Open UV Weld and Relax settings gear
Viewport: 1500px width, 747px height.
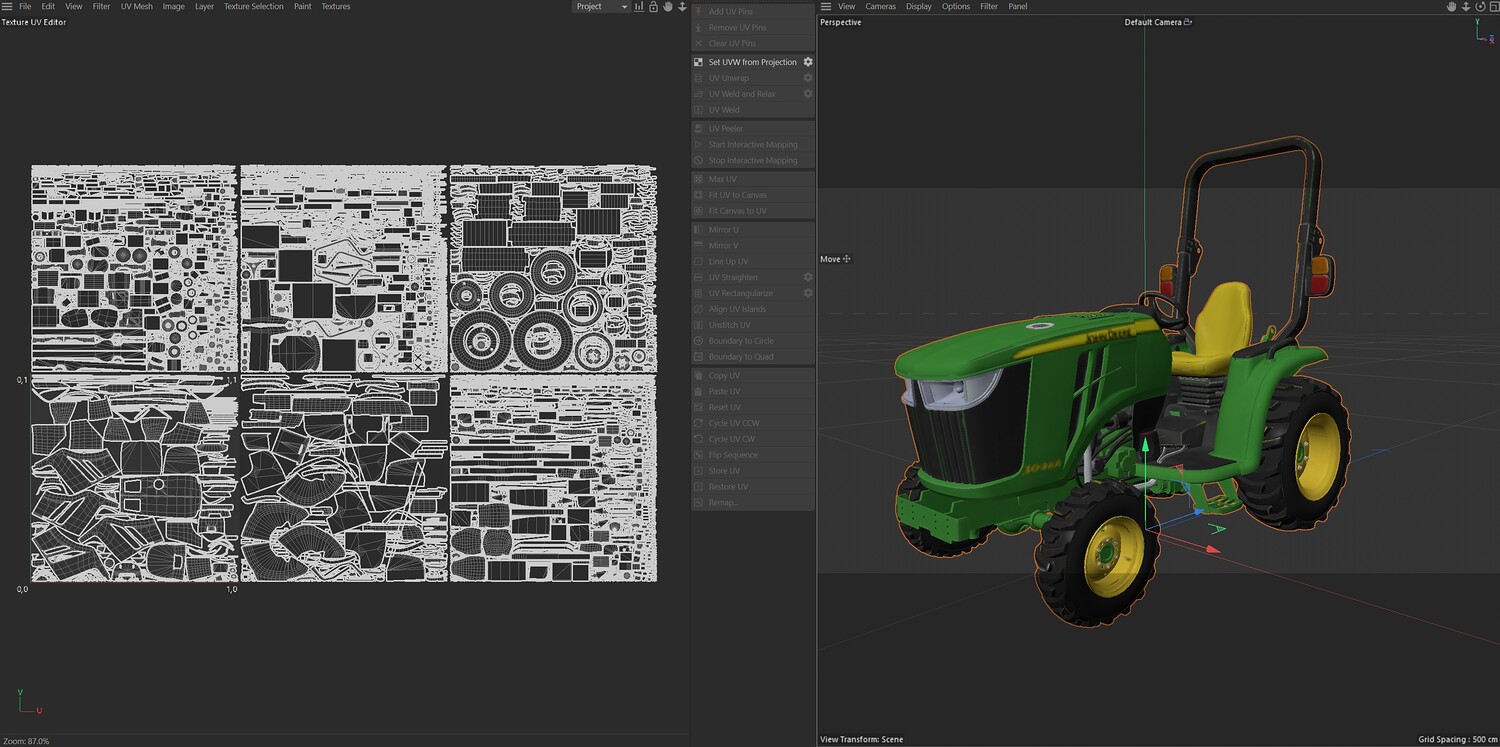(808, 94)
